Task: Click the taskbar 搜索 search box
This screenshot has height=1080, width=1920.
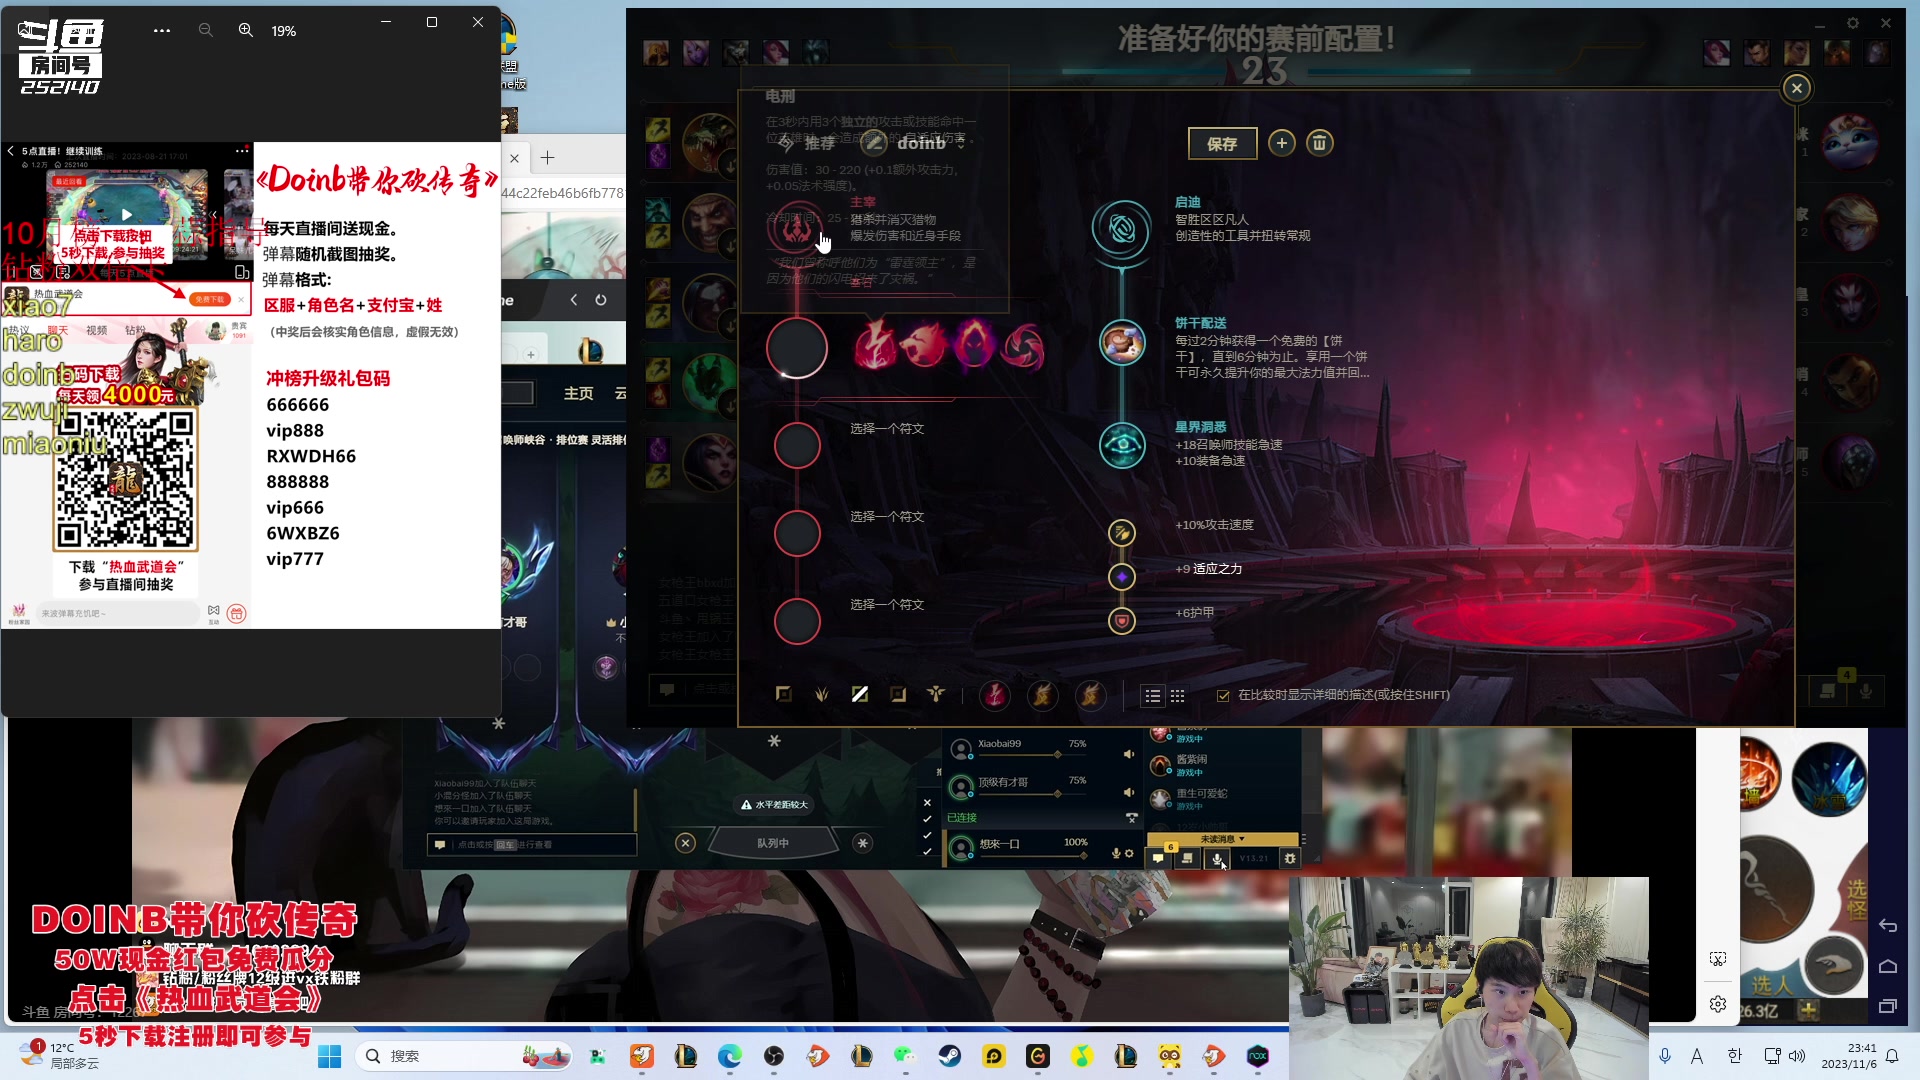Action: [x=465, y=1056]
